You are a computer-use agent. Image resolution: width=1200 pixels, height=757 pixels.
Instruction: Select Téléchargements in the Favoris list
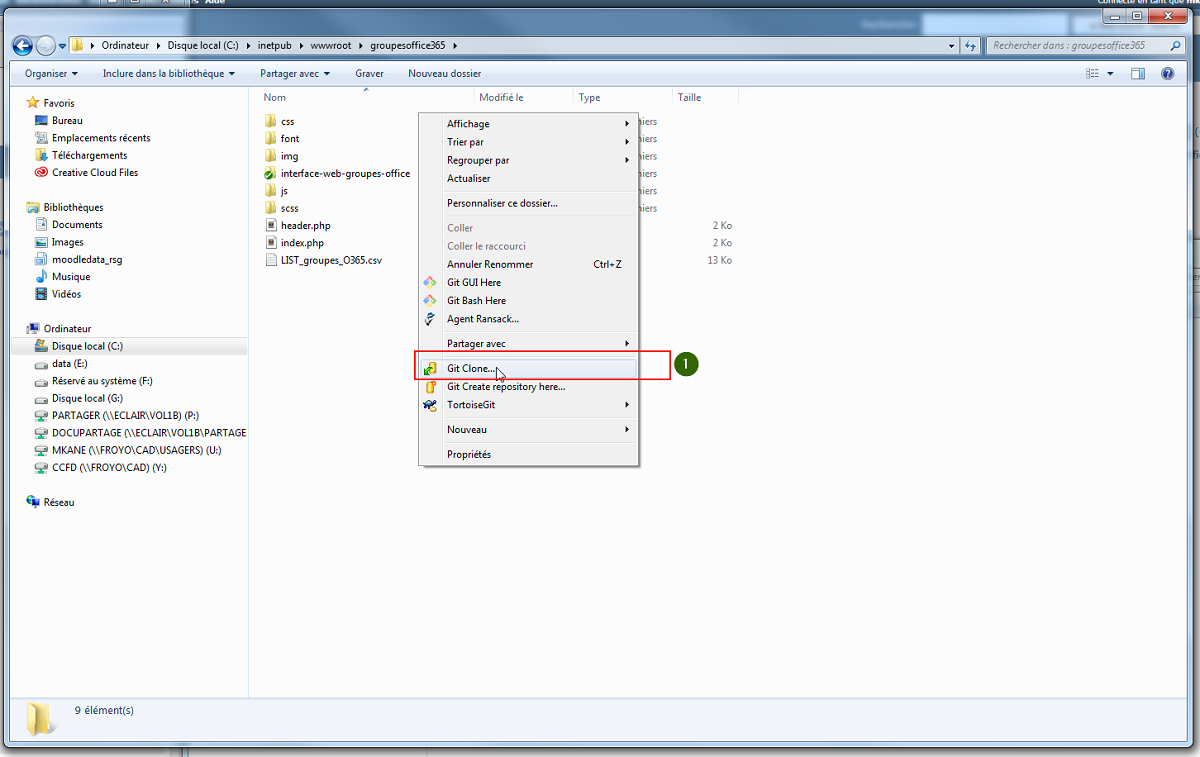tap(89, 156)
